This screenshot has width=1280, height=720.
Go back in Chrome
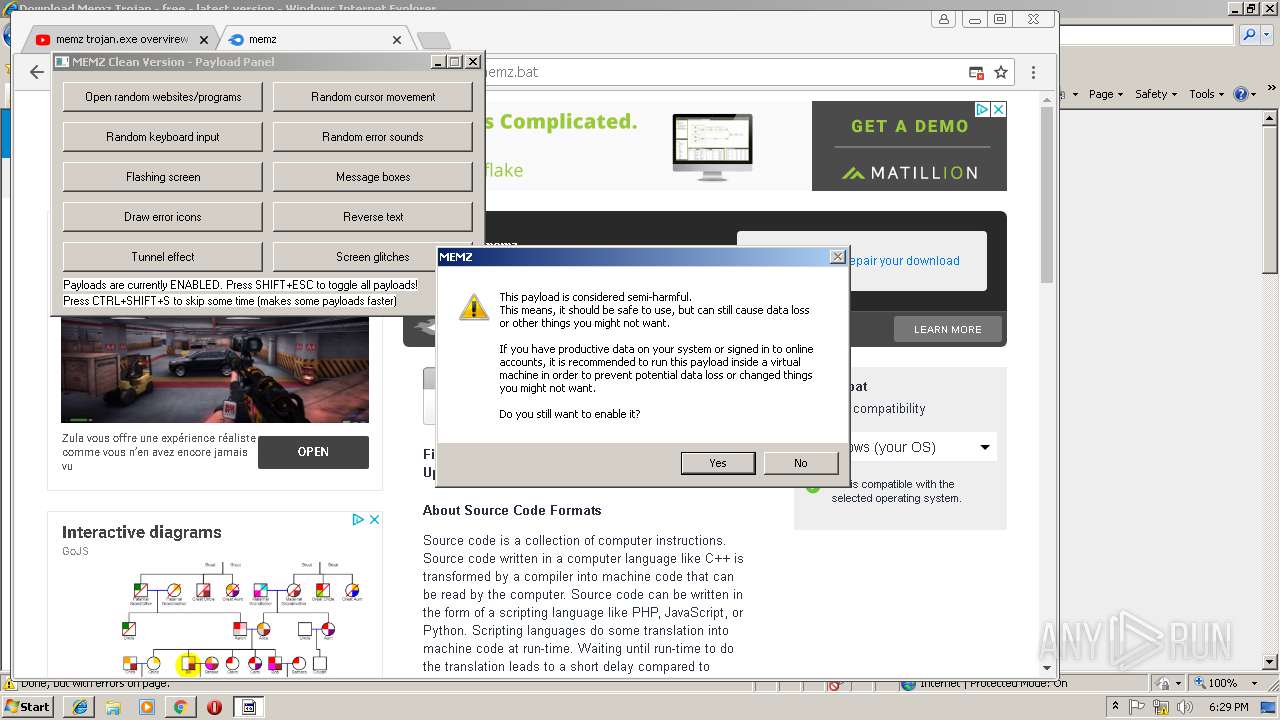click(x=36, y=72)
